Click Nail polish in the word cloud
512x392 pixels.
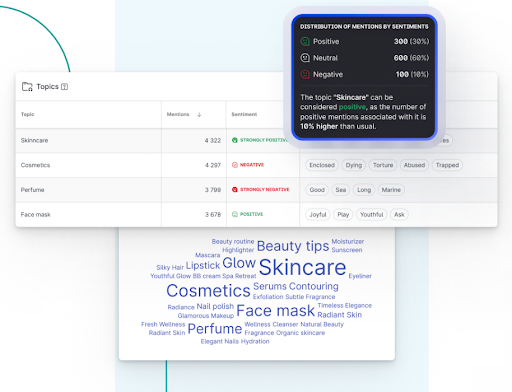click(x=215, y=306)
